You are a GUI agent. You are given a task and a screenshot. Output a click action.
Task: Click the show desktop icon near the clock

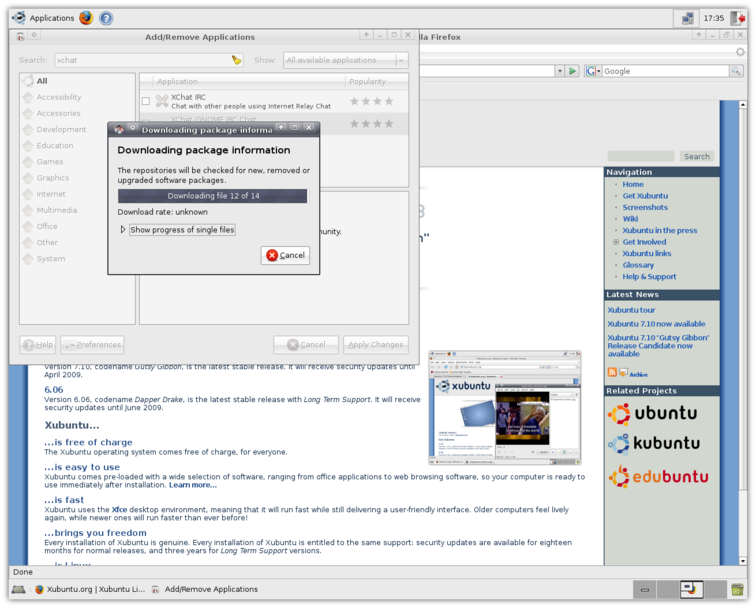(x=688, y=18)
